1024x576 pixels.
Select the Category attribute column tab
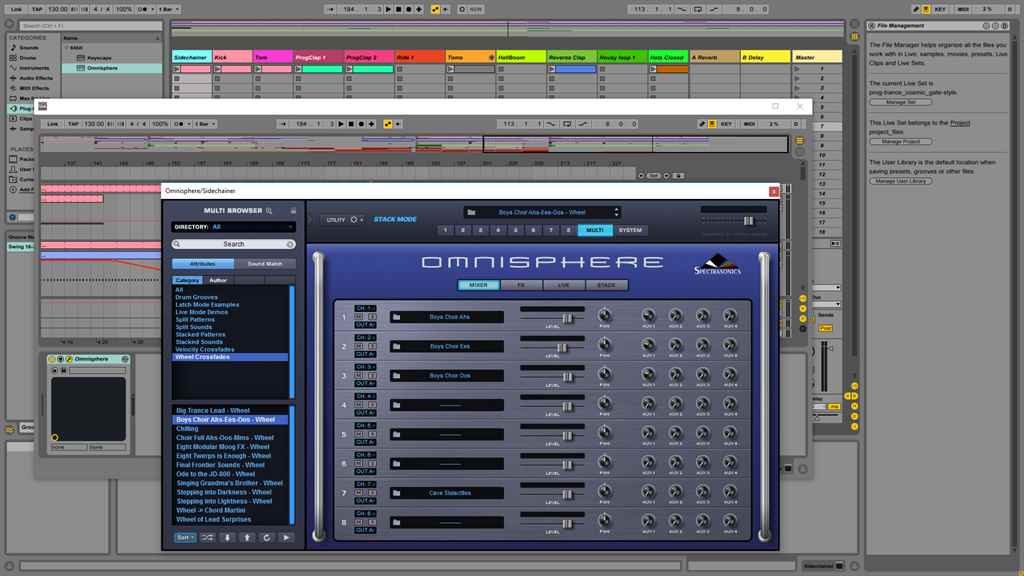click(187, 280)
